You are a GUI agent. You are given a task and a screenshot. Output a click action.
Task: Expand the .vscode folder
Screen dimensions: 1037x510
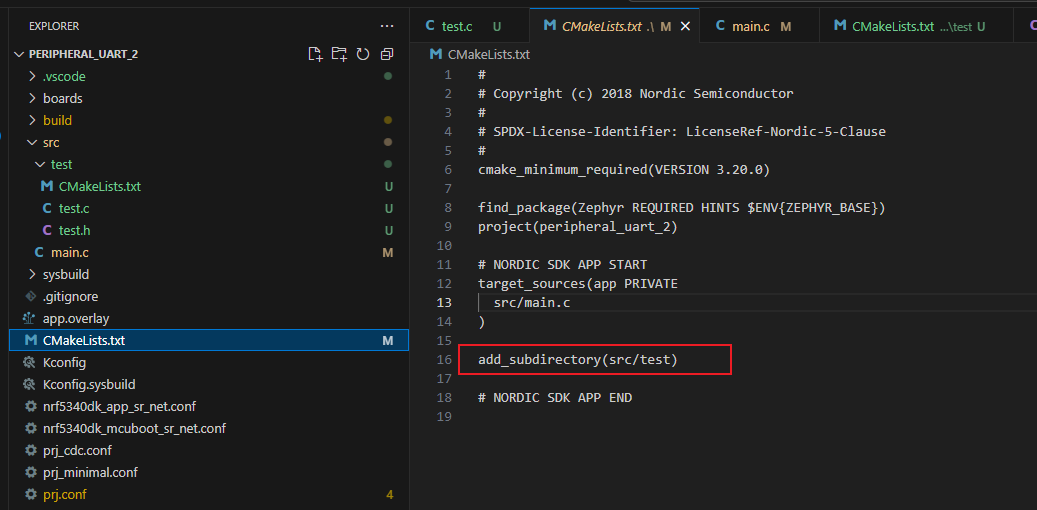[33, 77]
